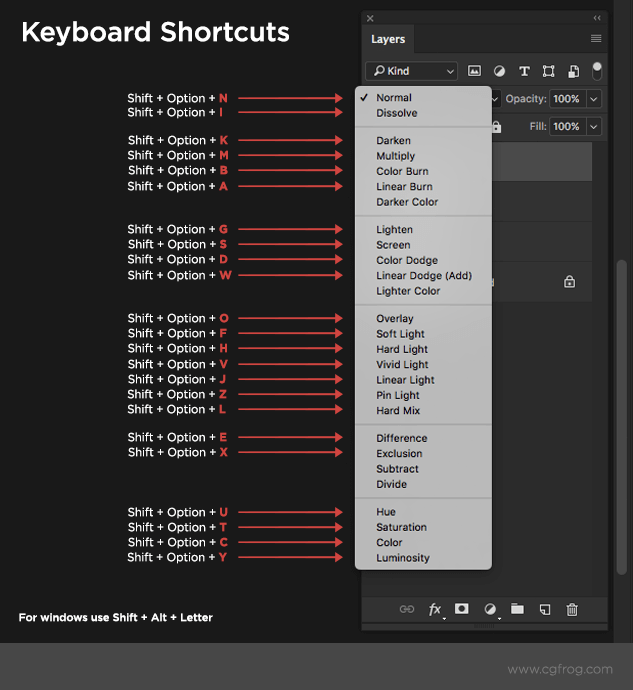Open the Layers panel options menu

596,39
